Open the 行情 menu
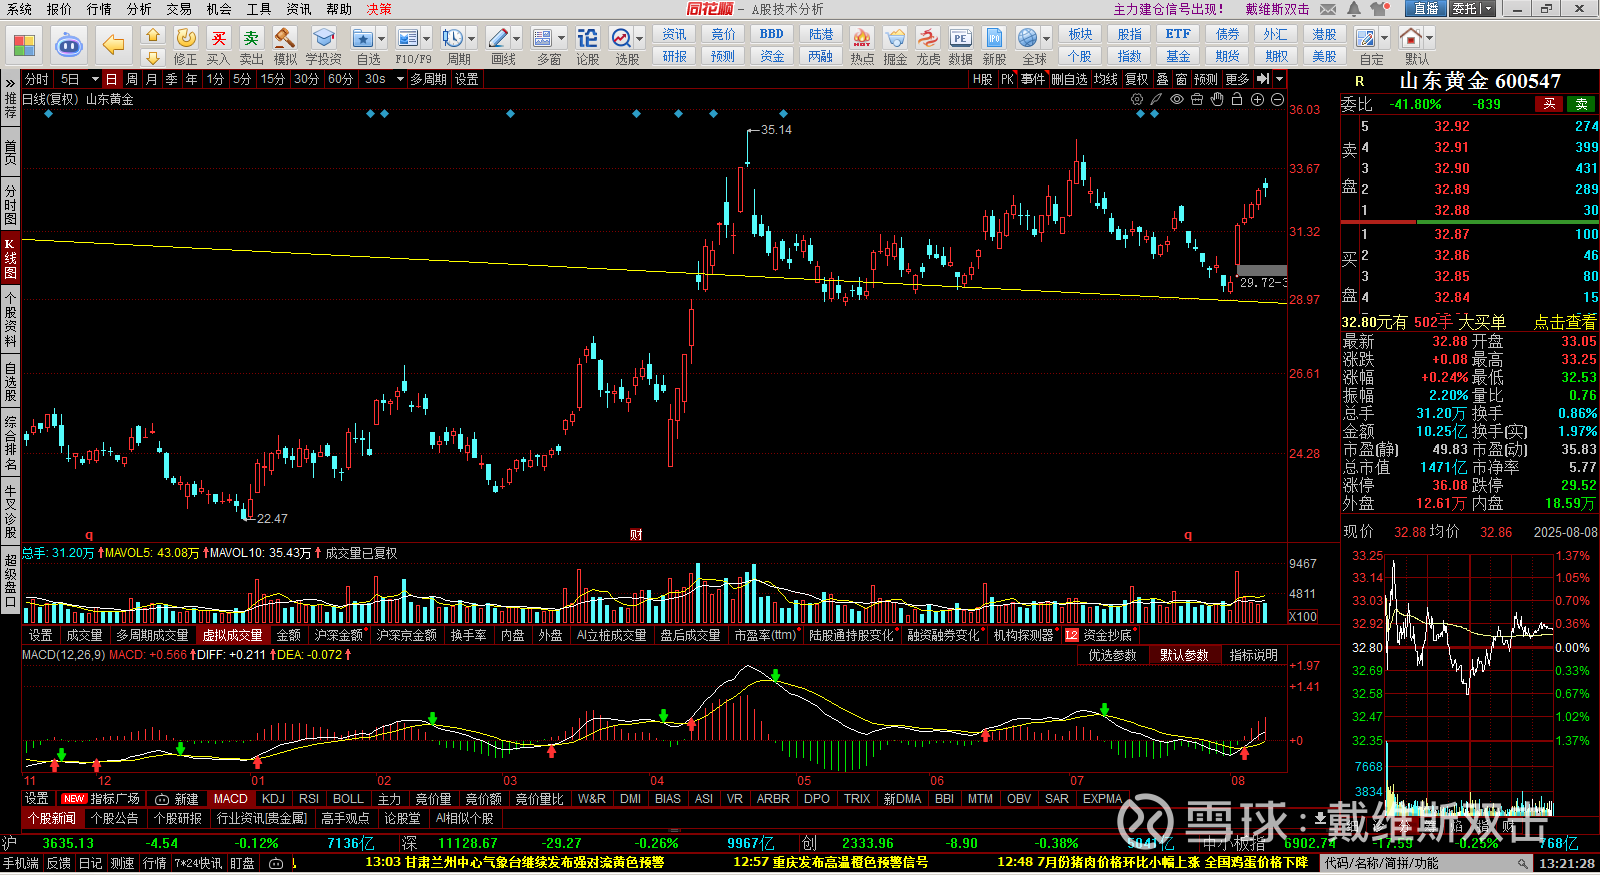The height and width of the screenshot is (875, 1600). point(99,9)
